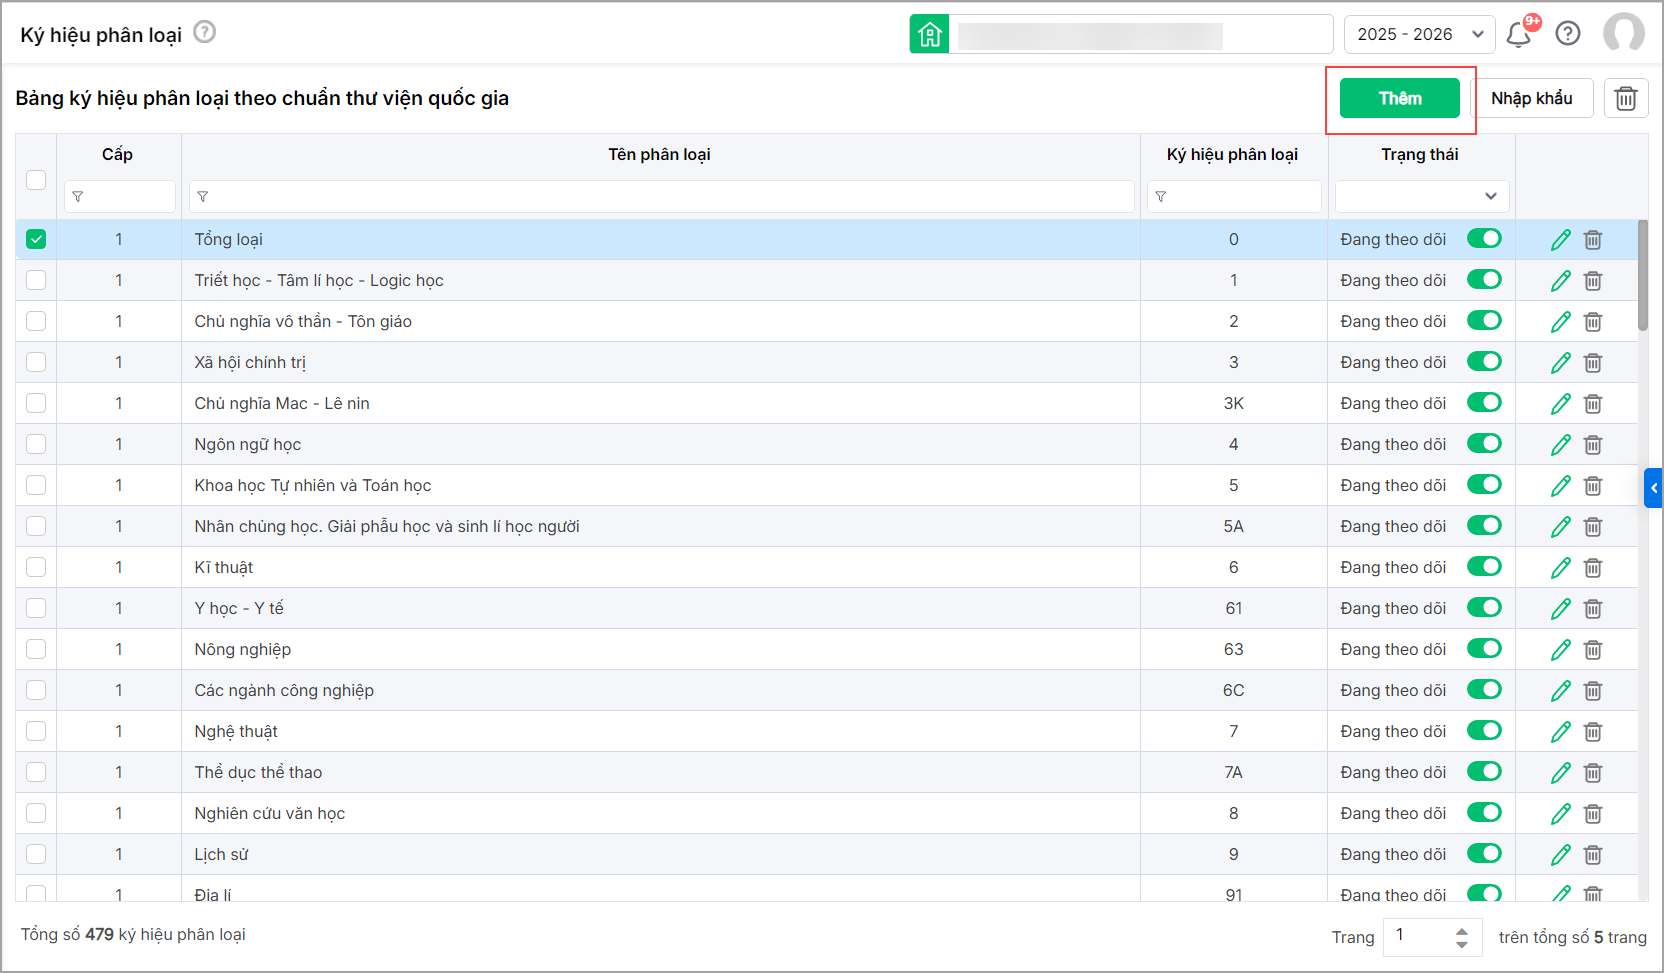Tick the select-all checkbox in table header
1664x973 pixels.
coord(36,180)
